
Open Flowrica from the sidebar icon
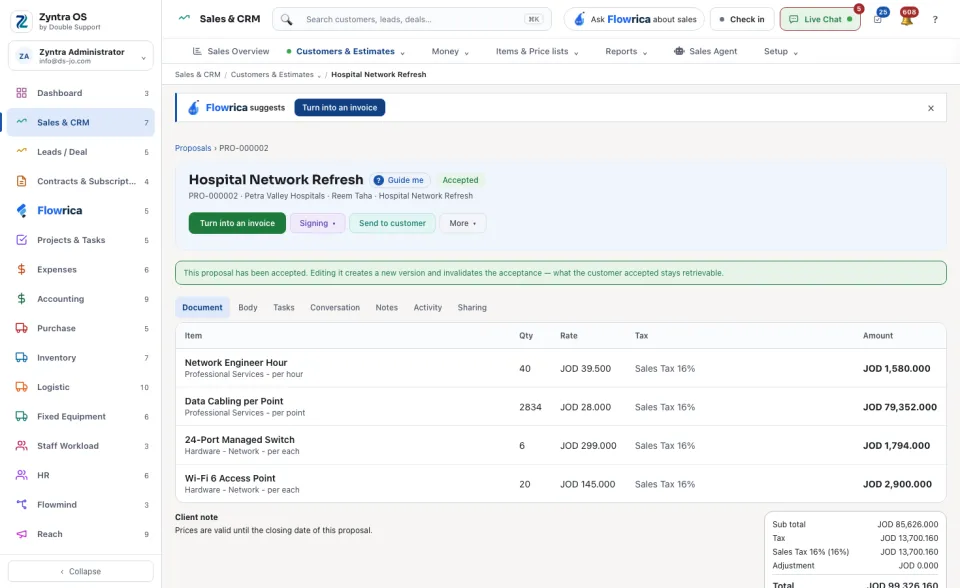(x=21, y=211)
